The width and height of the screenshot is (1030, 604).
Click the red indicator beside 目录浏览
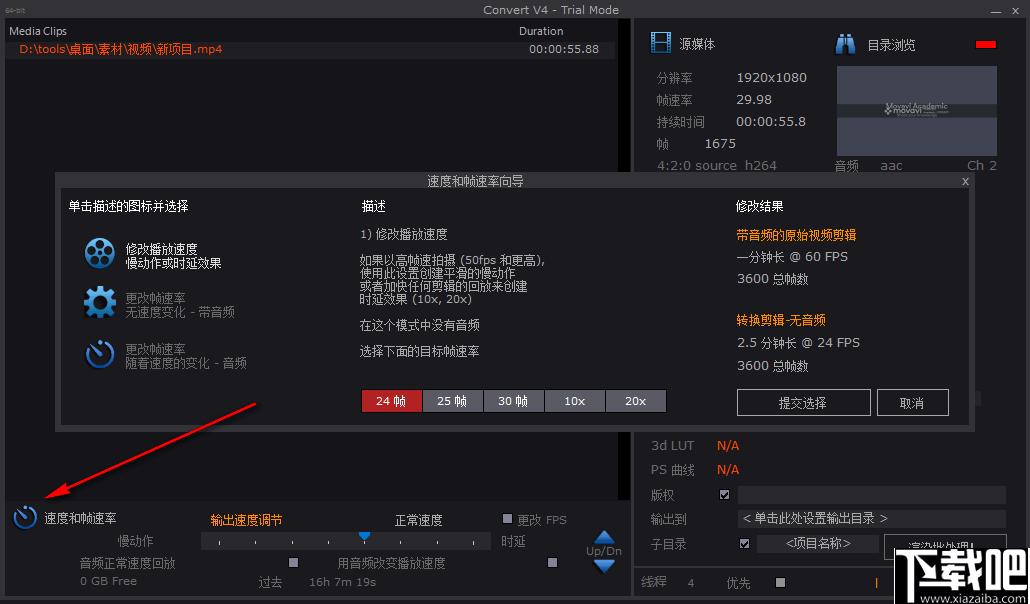[x=986, y=45]
